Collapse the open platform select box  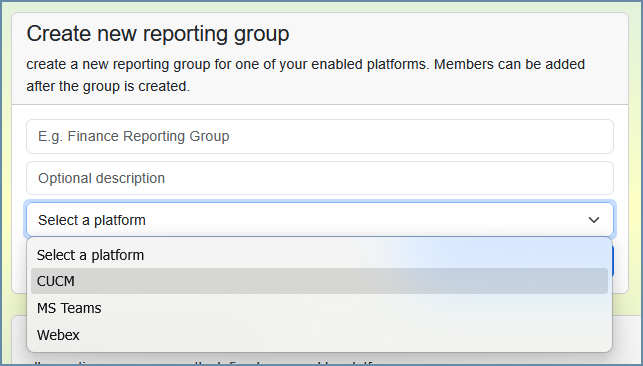point(320,220)
